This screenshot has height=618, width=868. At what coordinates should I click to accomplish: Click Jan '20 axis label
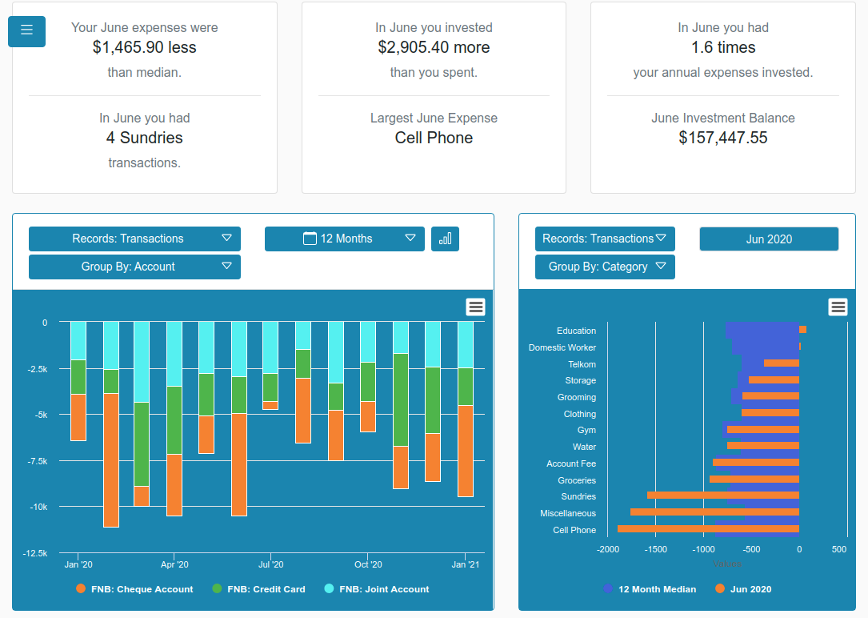(x=78, y=564)
